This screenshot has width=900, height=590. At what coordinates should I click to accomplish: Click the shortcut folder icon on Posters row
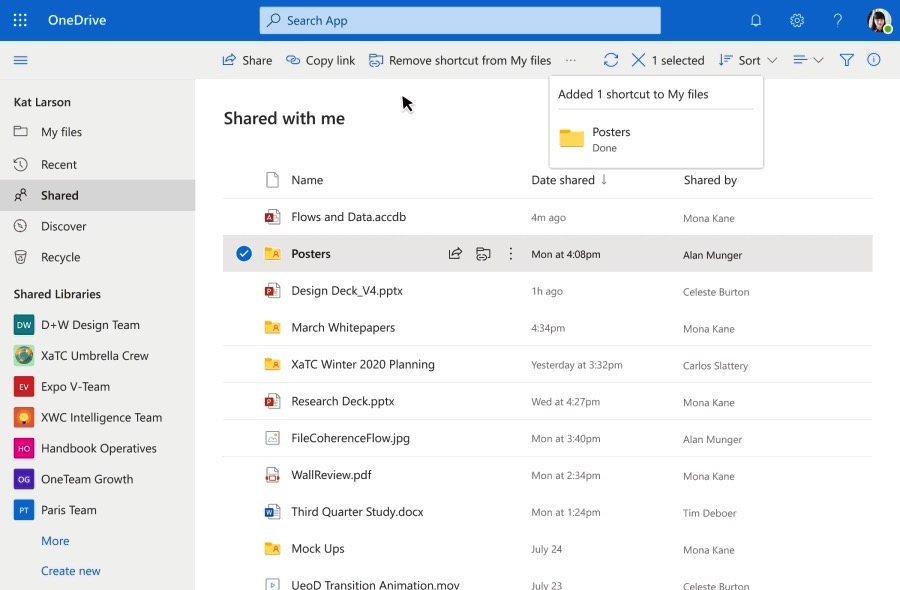(x=484, y=254)
